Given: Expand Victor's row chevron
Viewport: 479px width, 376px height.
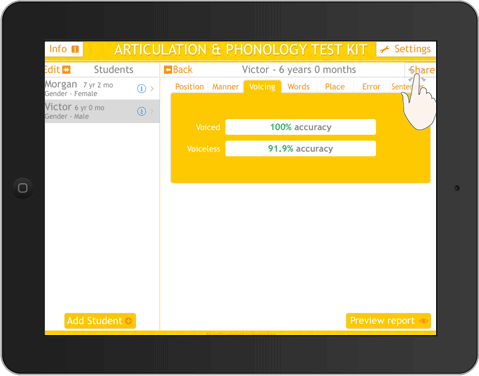Looking at the screenshot, I should tap(152, 111).
